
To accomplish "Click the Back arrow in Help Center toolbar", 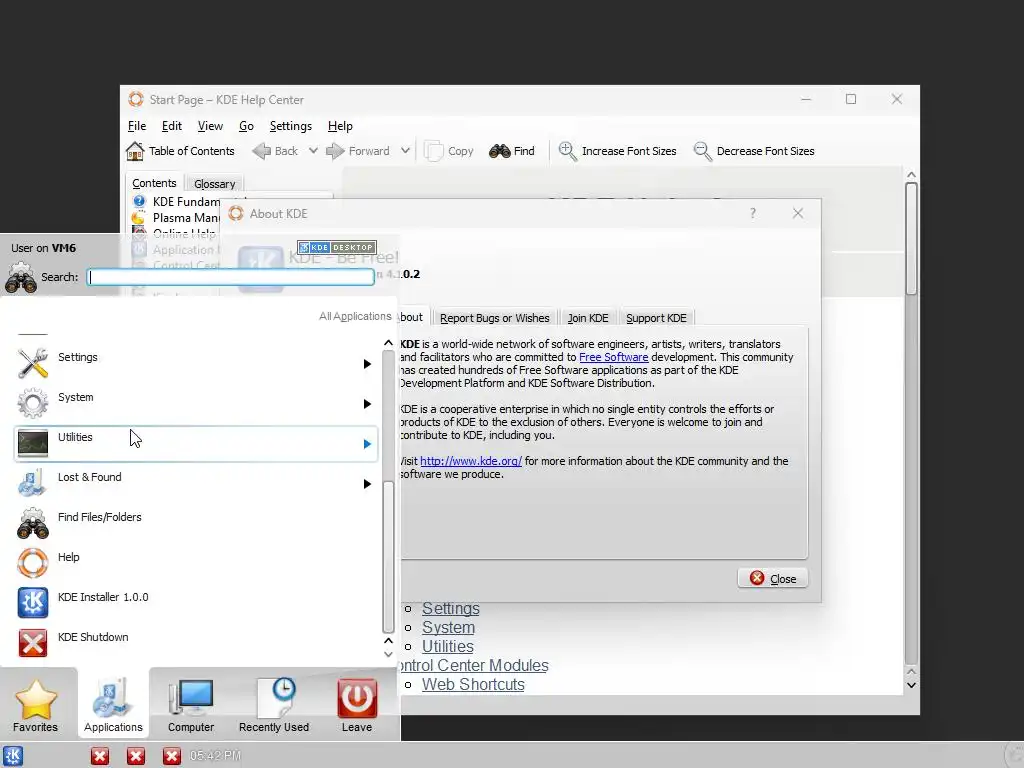I will 261,151.
